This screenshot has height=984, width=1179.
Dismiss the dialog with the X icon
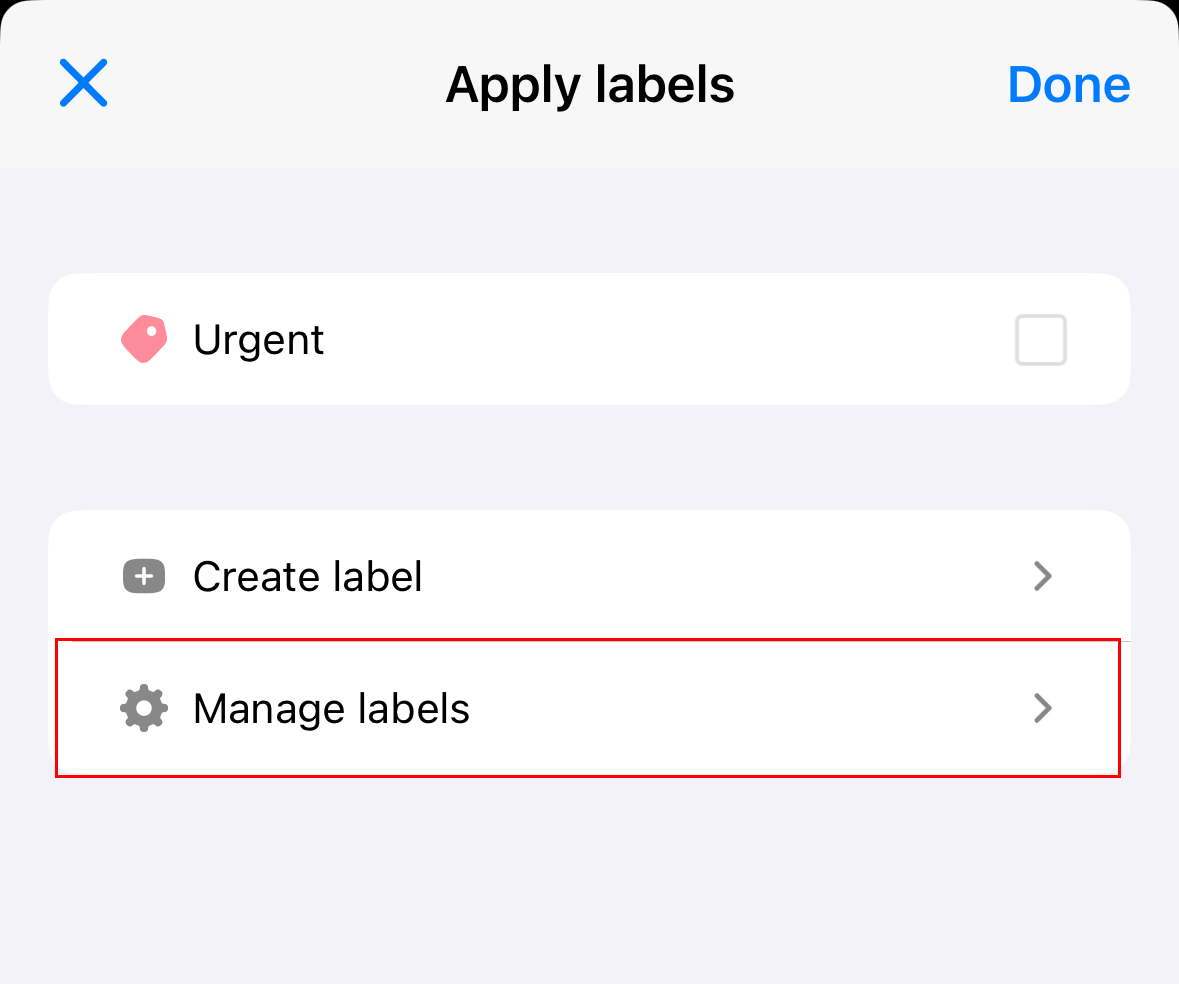click(83, 83)
